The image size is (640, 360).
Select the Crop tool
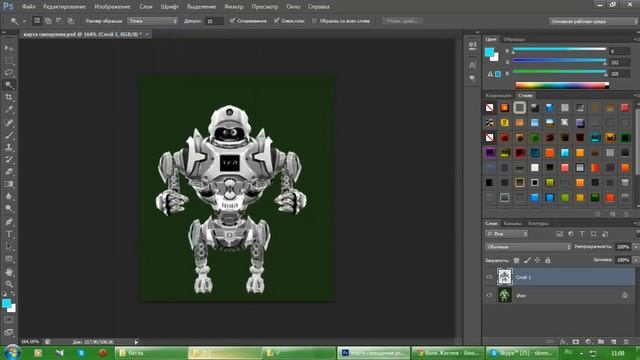(9, 97)
